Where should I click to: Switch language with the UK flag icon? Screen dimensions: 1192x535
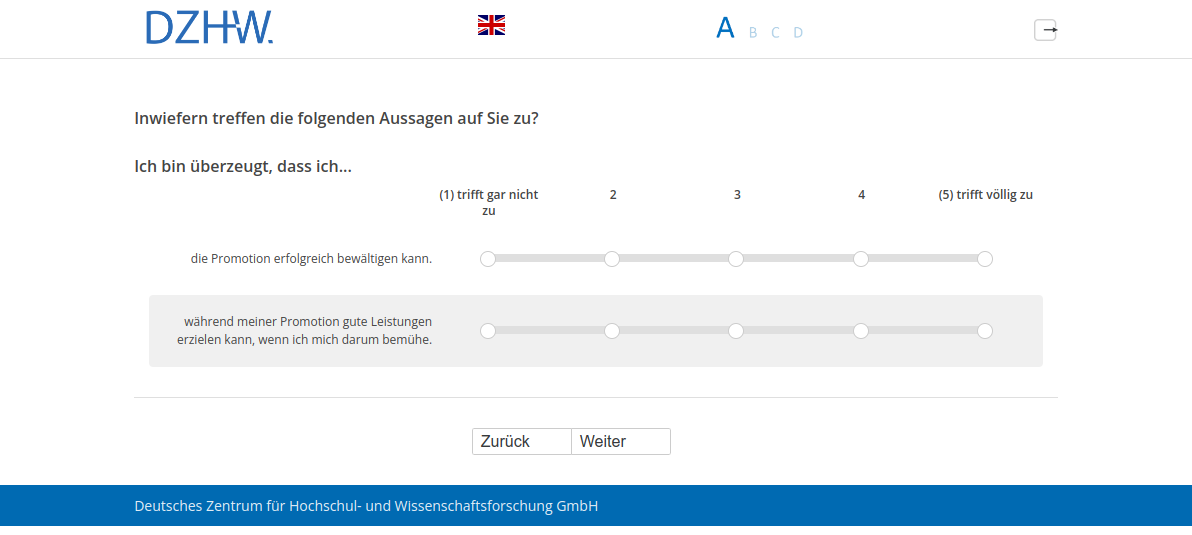pos(491,26)
